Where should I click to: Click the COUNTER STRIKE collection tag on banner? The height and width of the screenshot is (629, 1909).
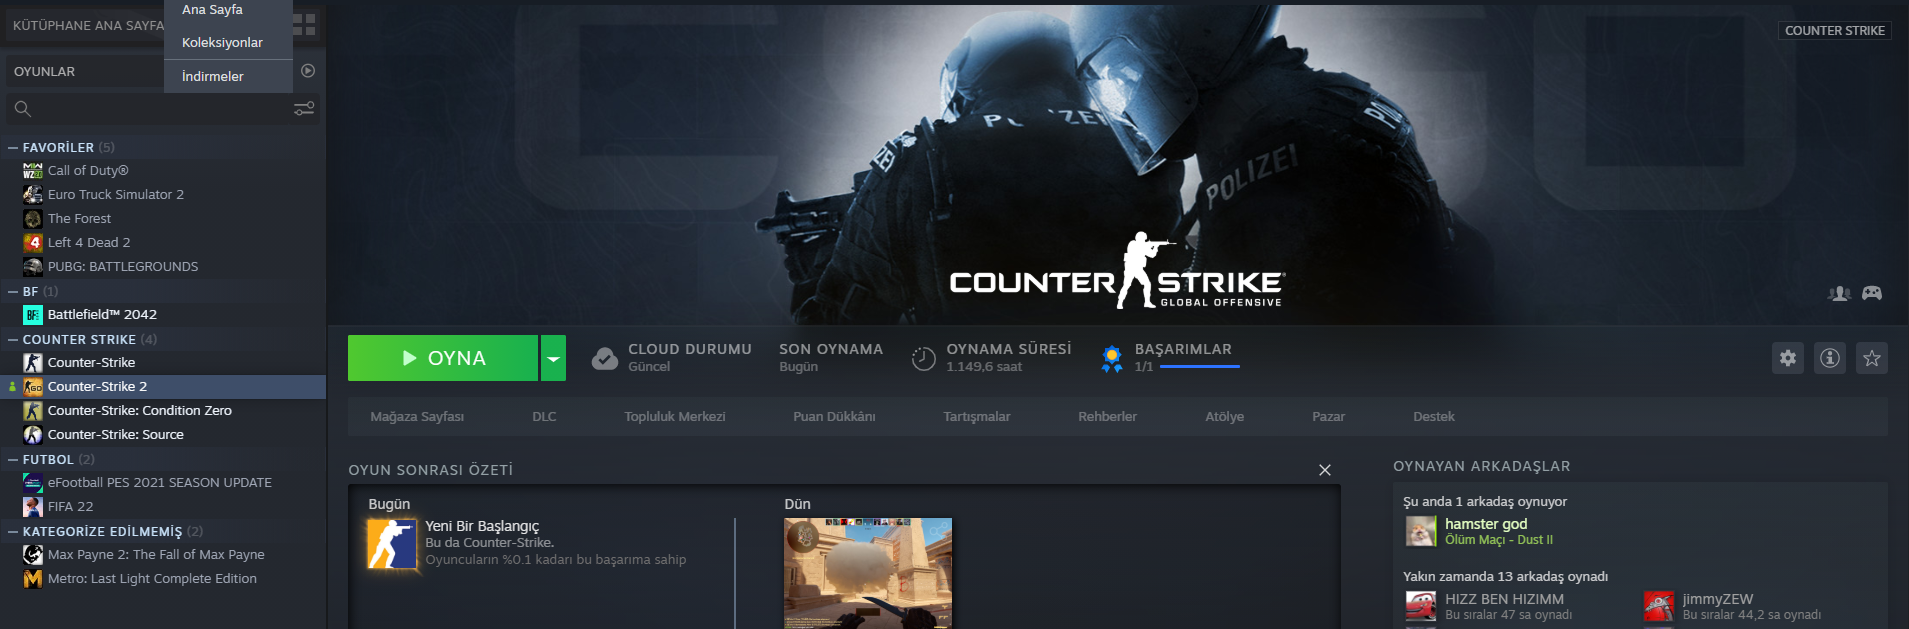coord(1835,30)
